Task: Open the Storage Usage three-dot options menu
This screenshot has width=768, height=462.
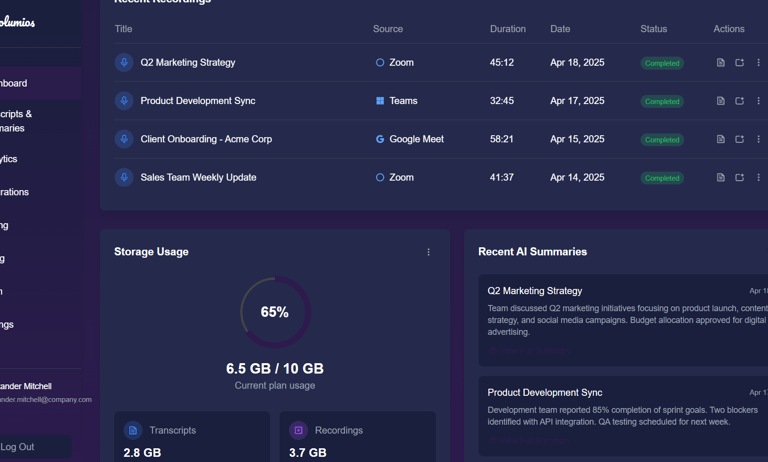Action: (x=429, y=252)
